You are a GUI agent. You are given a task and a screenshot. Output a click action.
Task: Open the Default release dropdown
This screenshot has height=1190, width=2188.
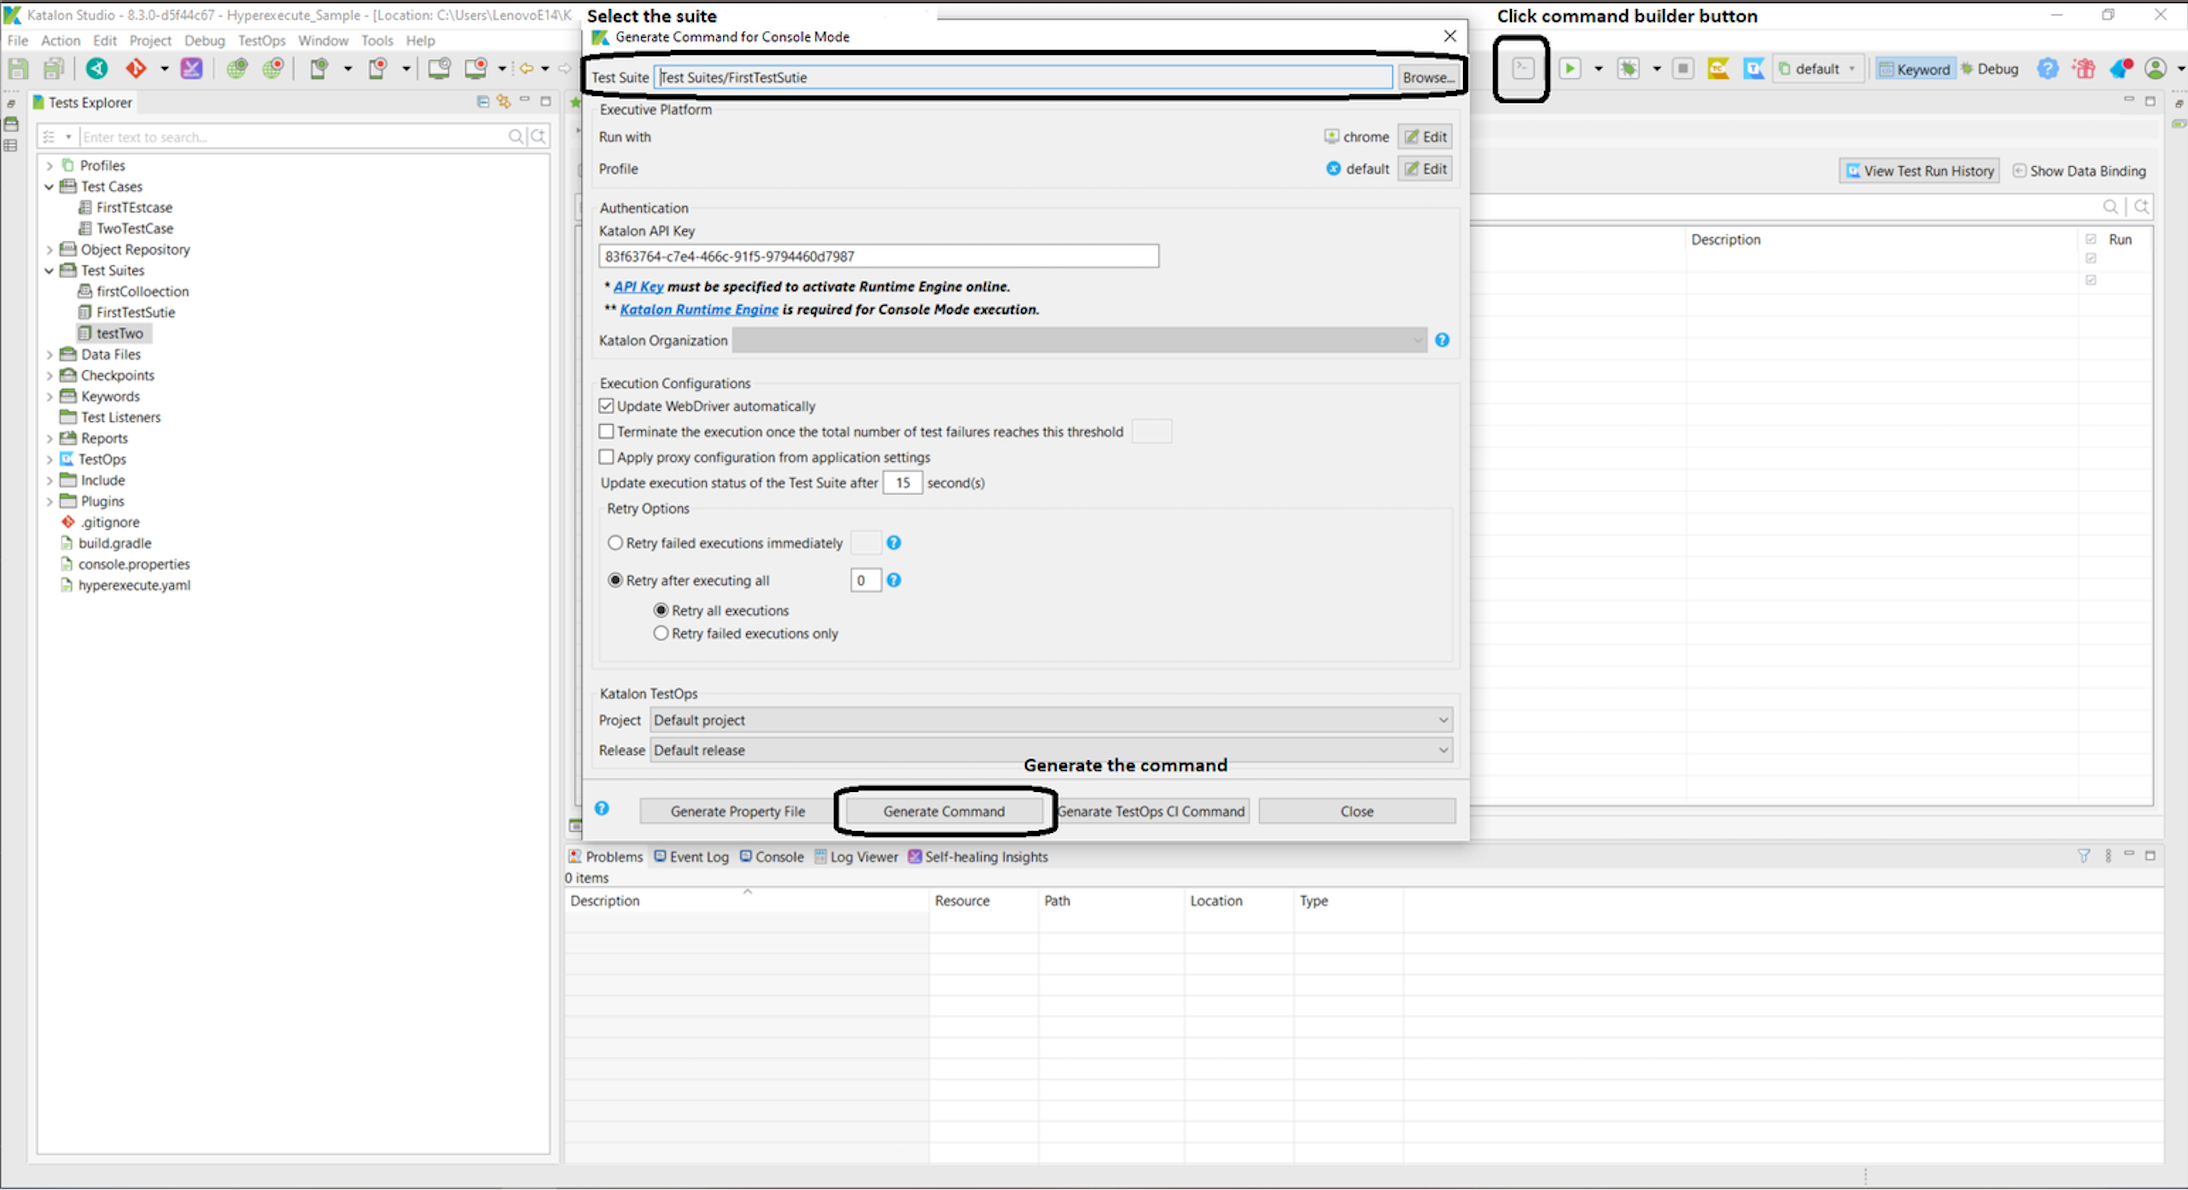tap(1050, 750)
